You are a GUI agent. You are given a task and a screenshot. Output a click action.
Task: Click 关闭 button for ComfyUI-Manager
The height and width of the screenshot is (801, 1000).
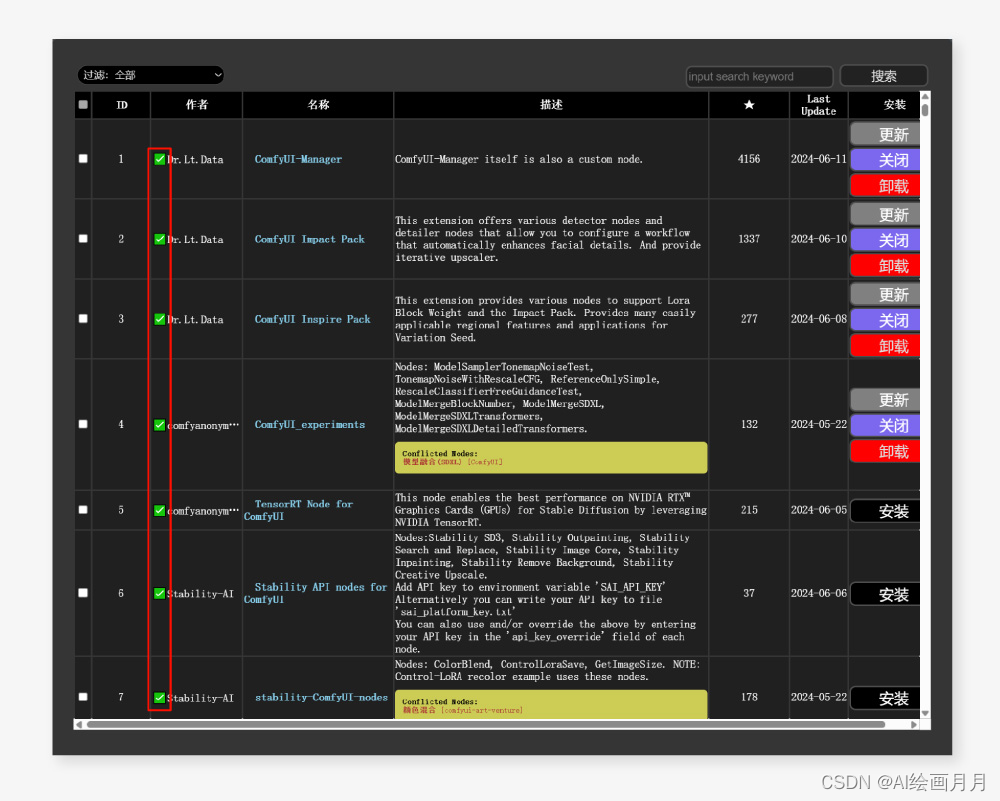[885, 160]
